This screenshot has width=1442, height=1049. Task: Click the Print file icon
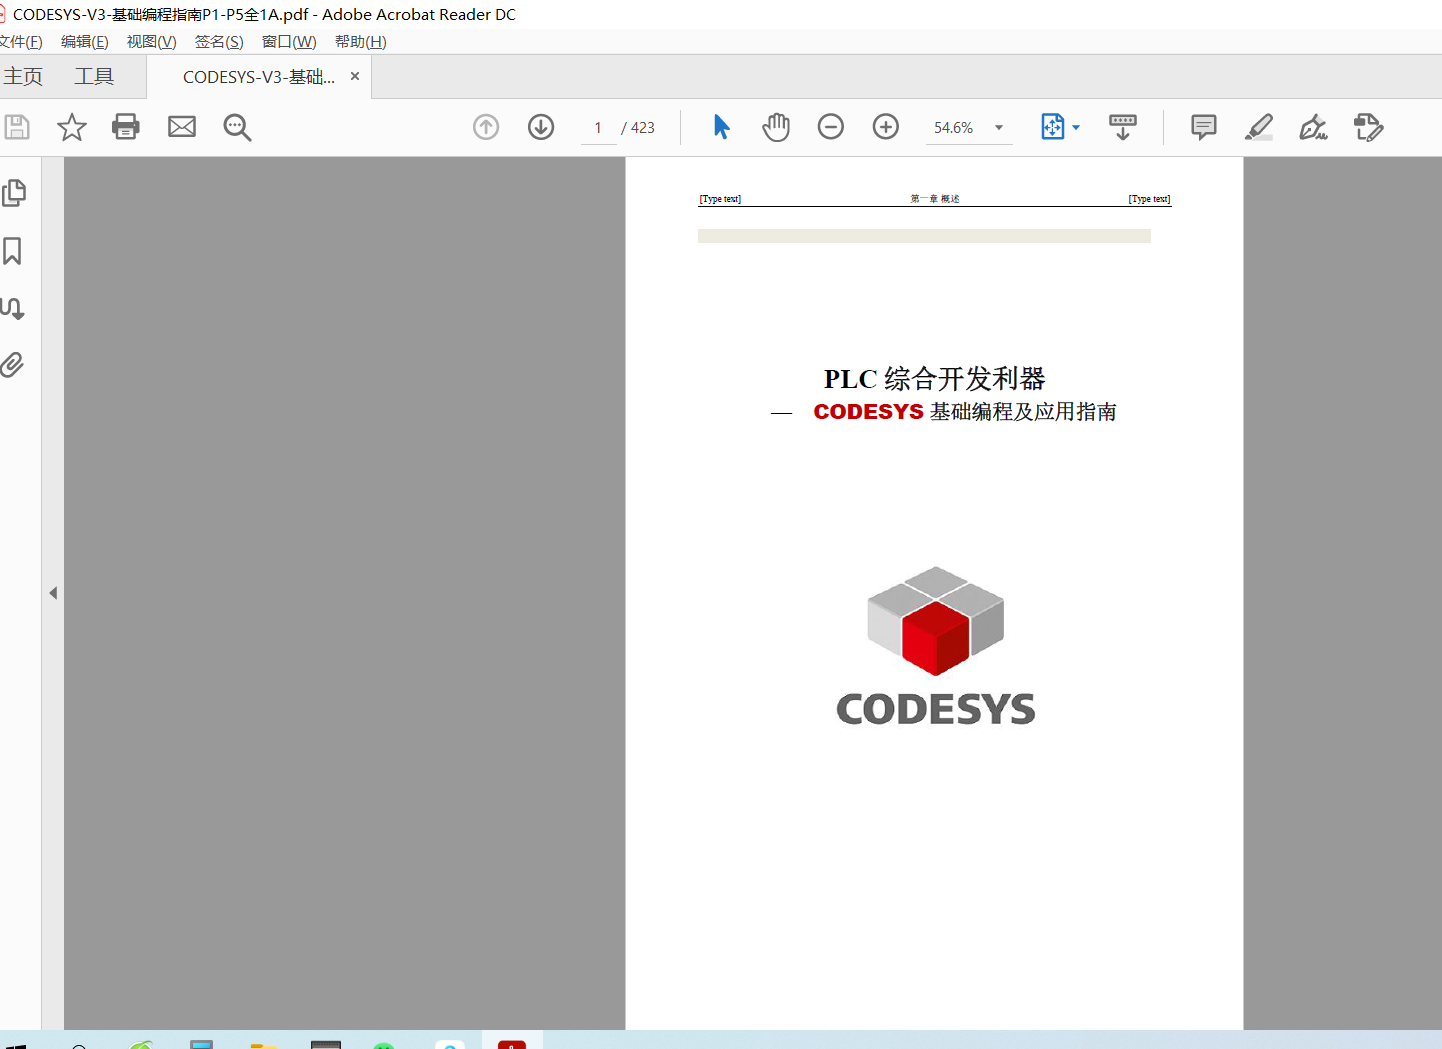126,127
